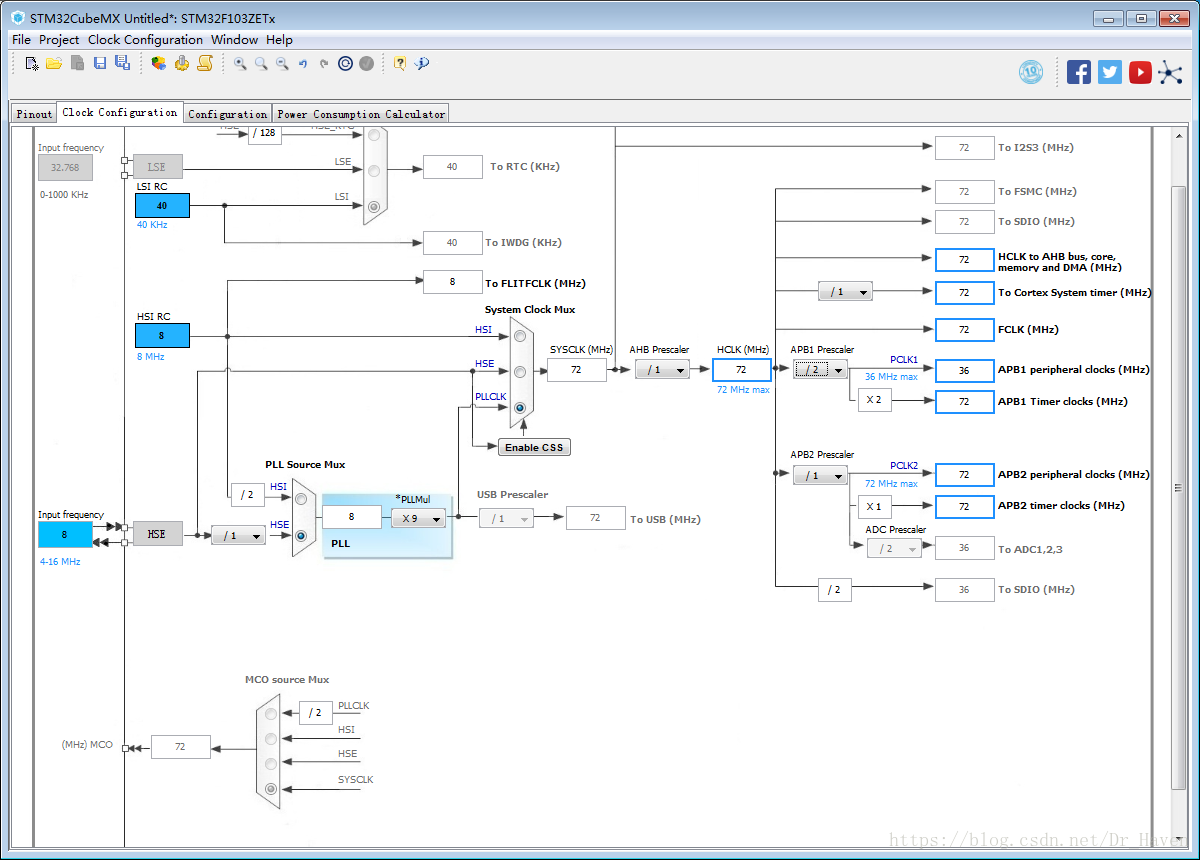1200x860 pixels.
Task: Select HSI in System Clock Mux
Action: [x=520, y=335]
